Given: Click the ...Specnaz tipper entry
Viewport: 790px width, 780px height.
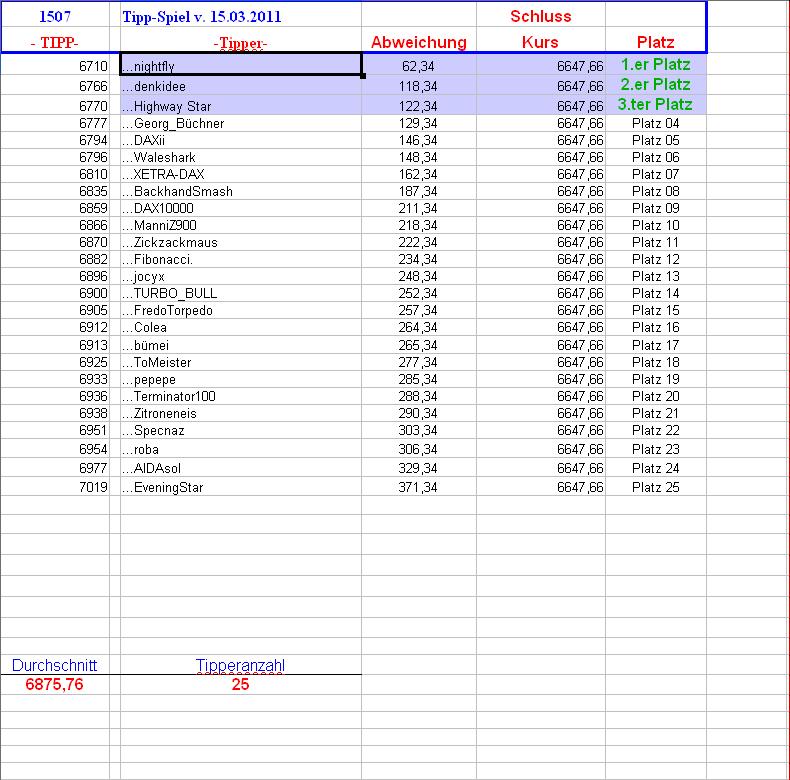Looking at the screenshot, I should [241, 431].
